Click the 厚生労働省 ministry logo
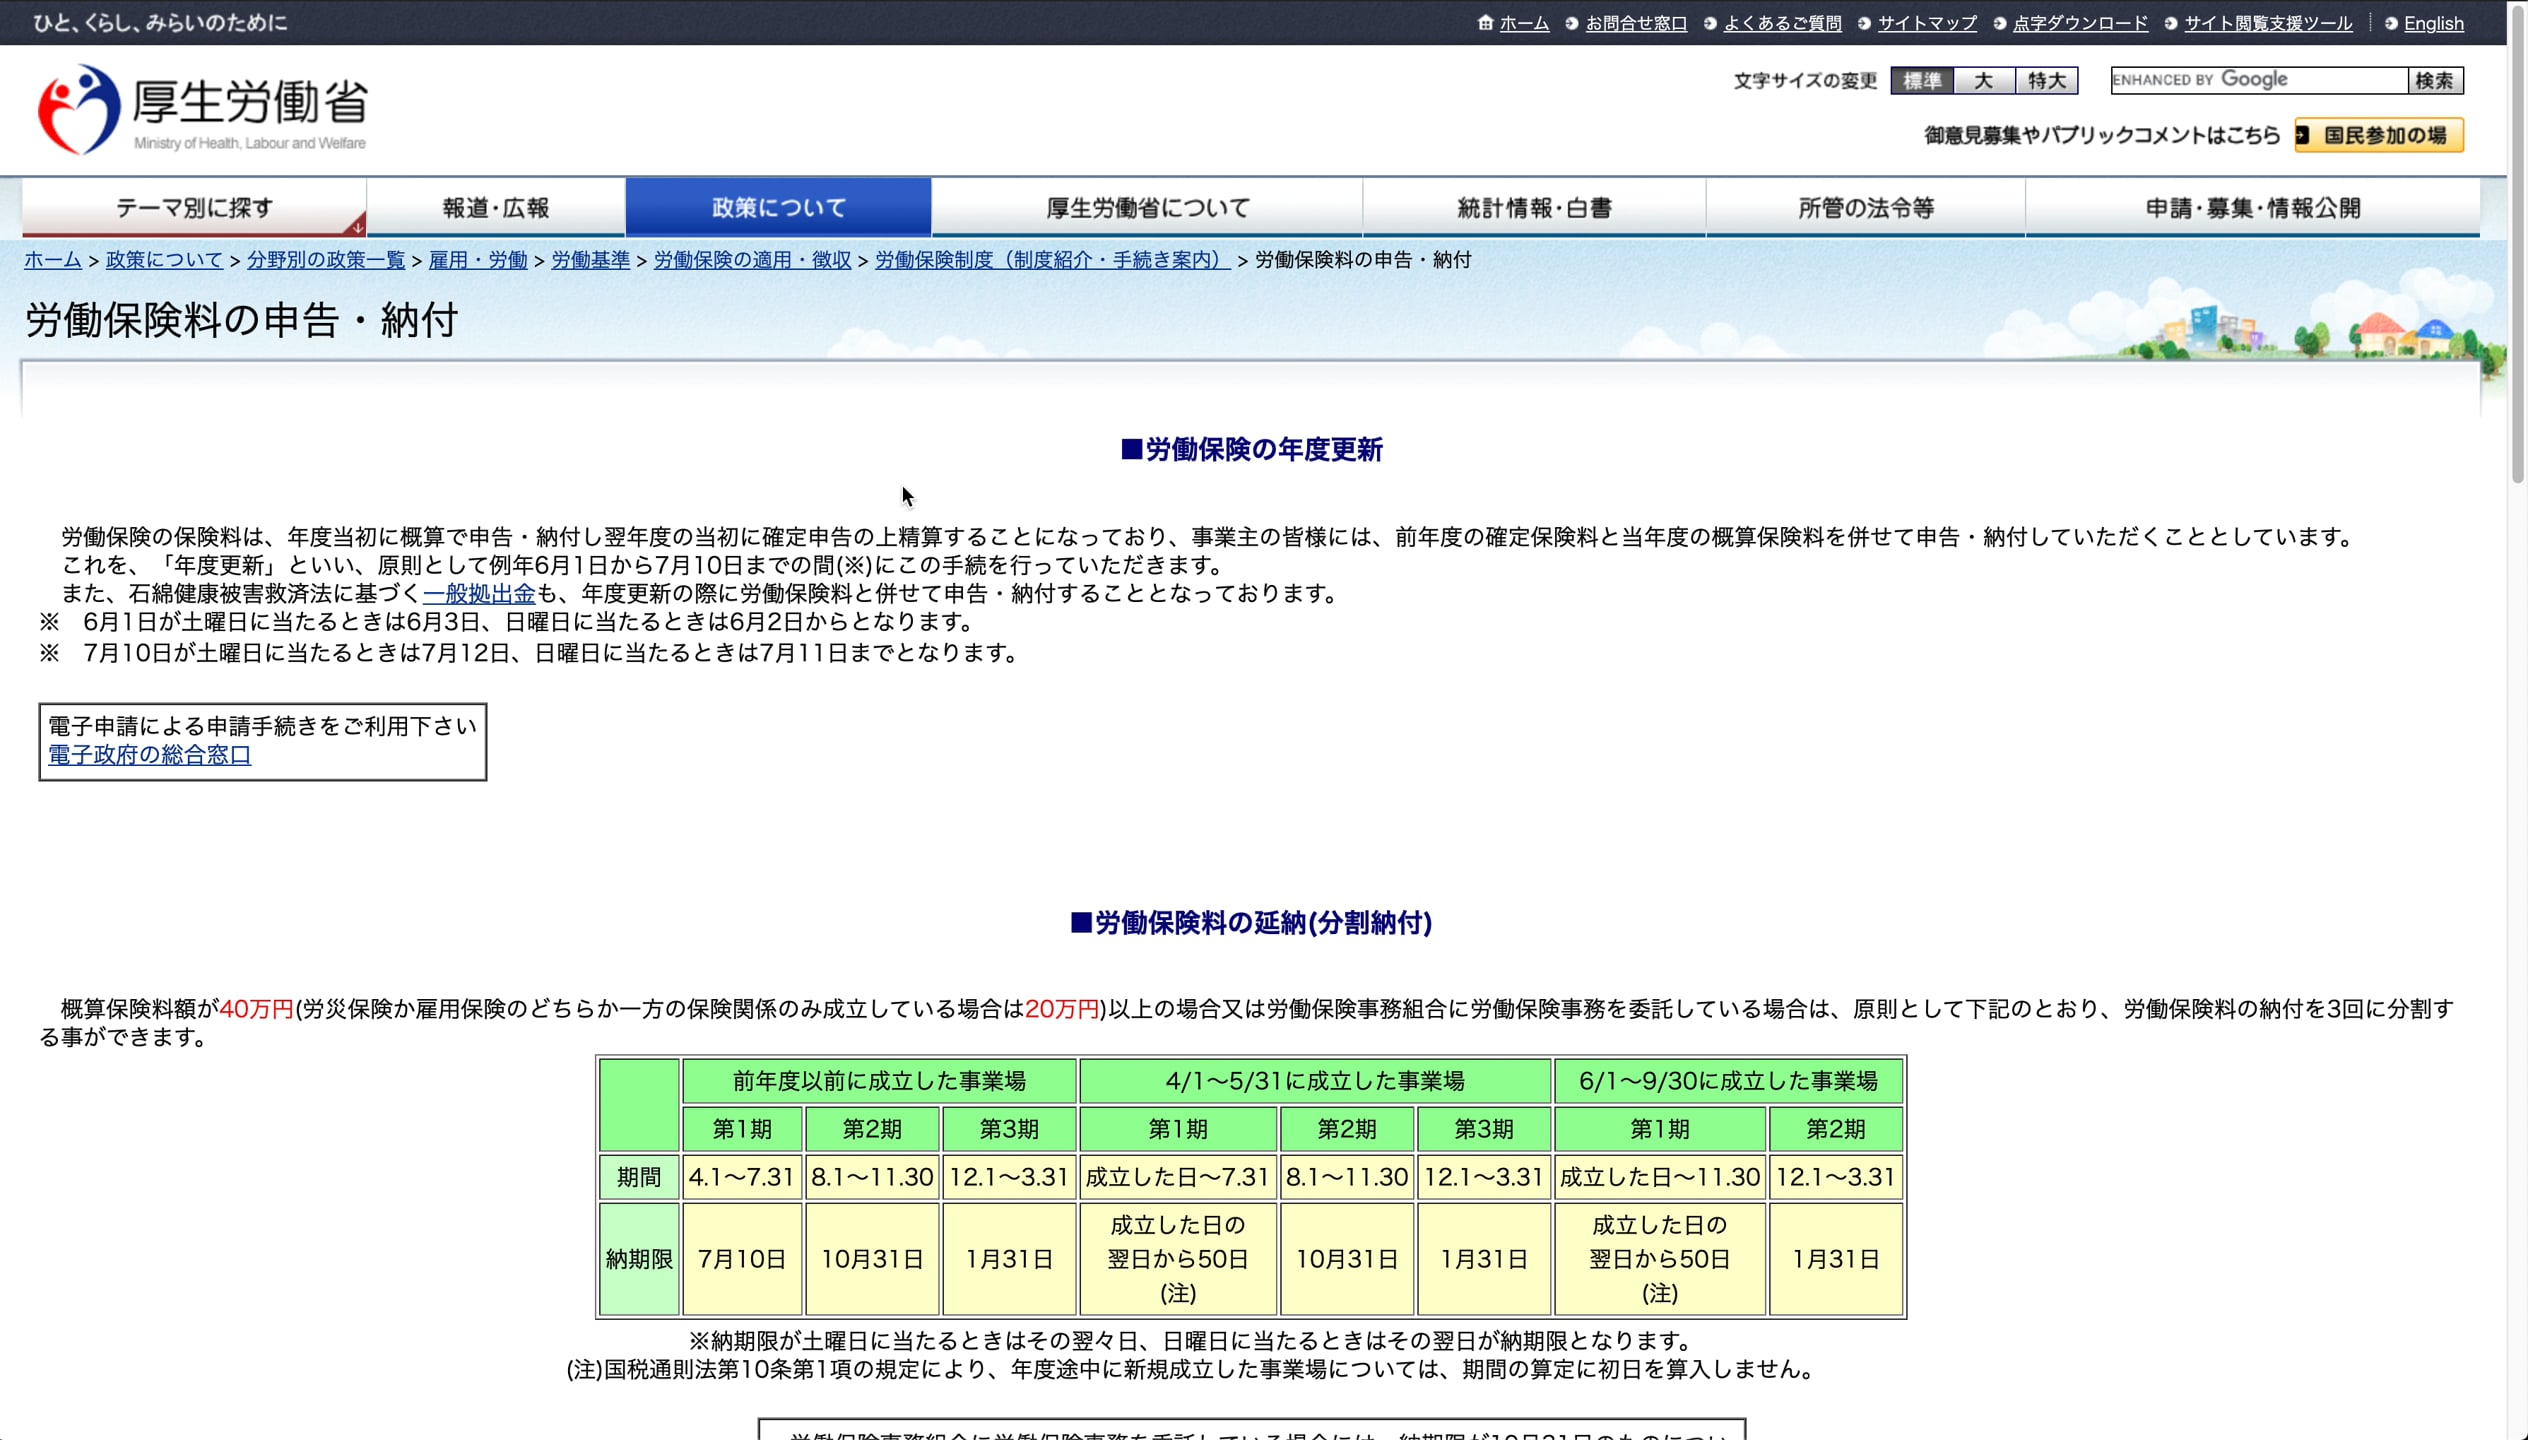Screen dimensions: 2528x1440 (x=200, y=110)
